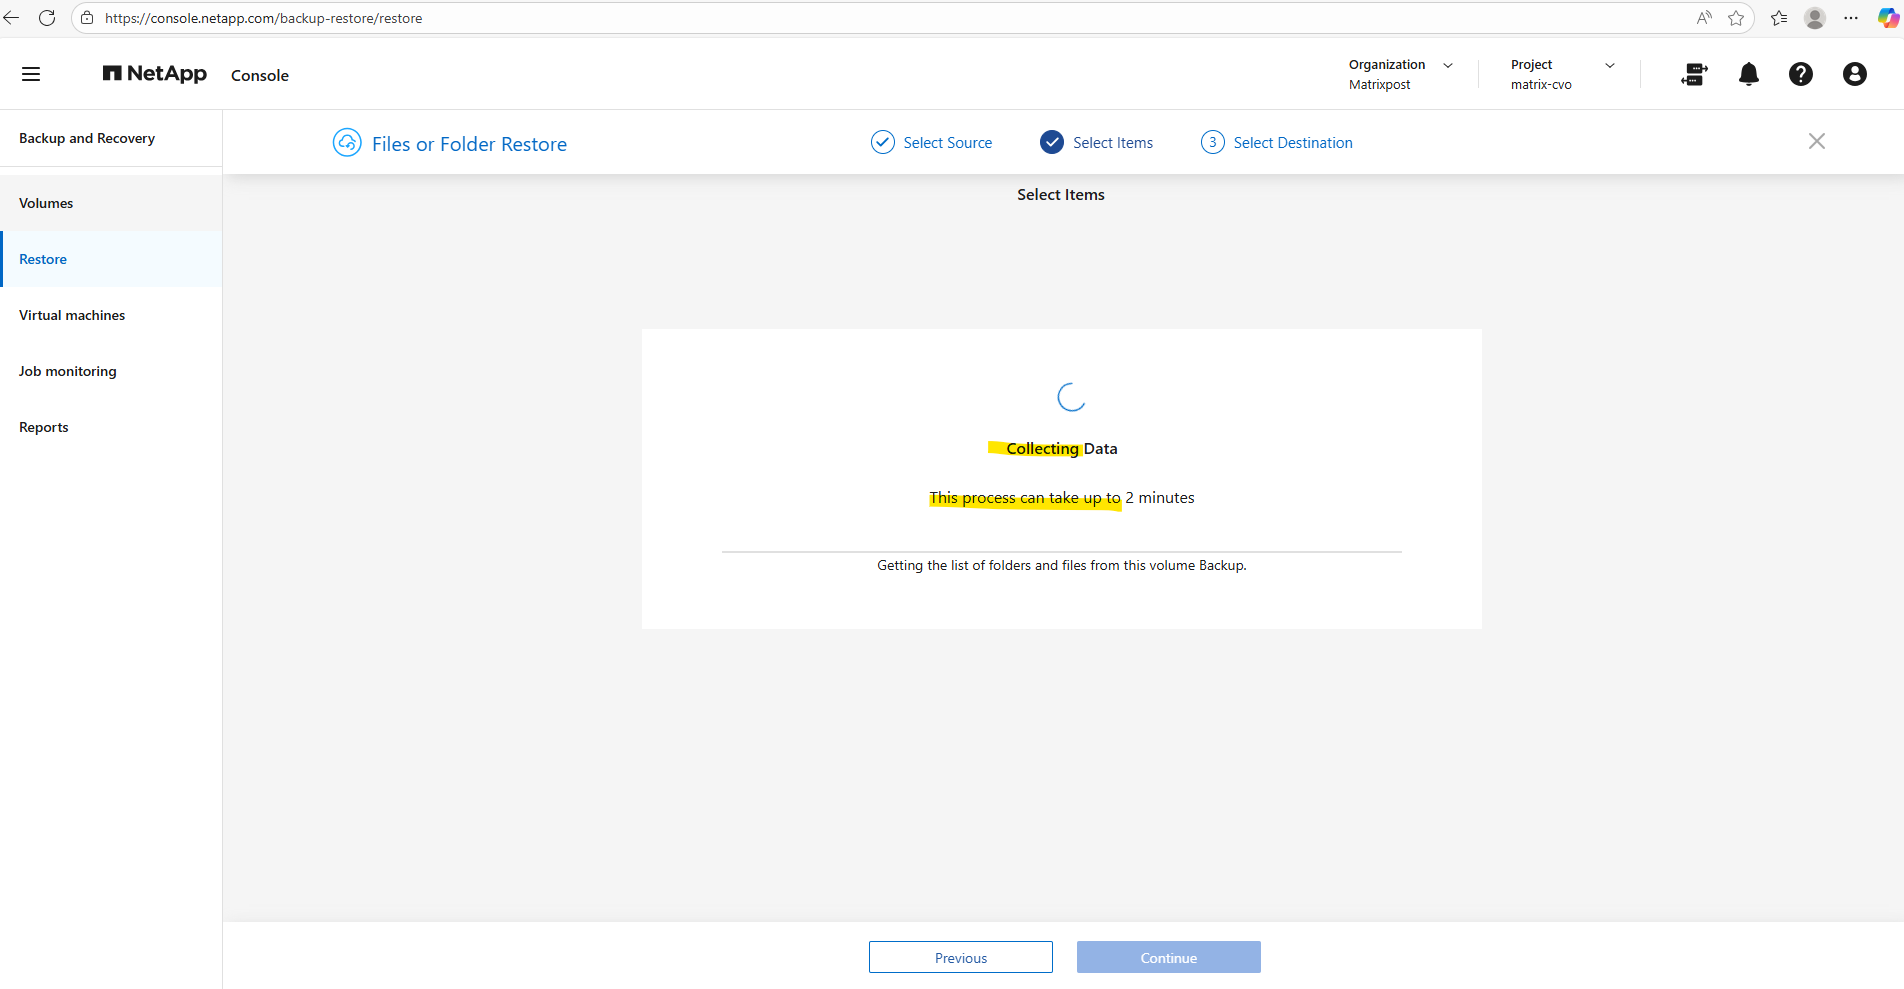Click the 'Collecting Data' text
Viewport: 1904px width, 989px height.
[x=1062, y=449]
